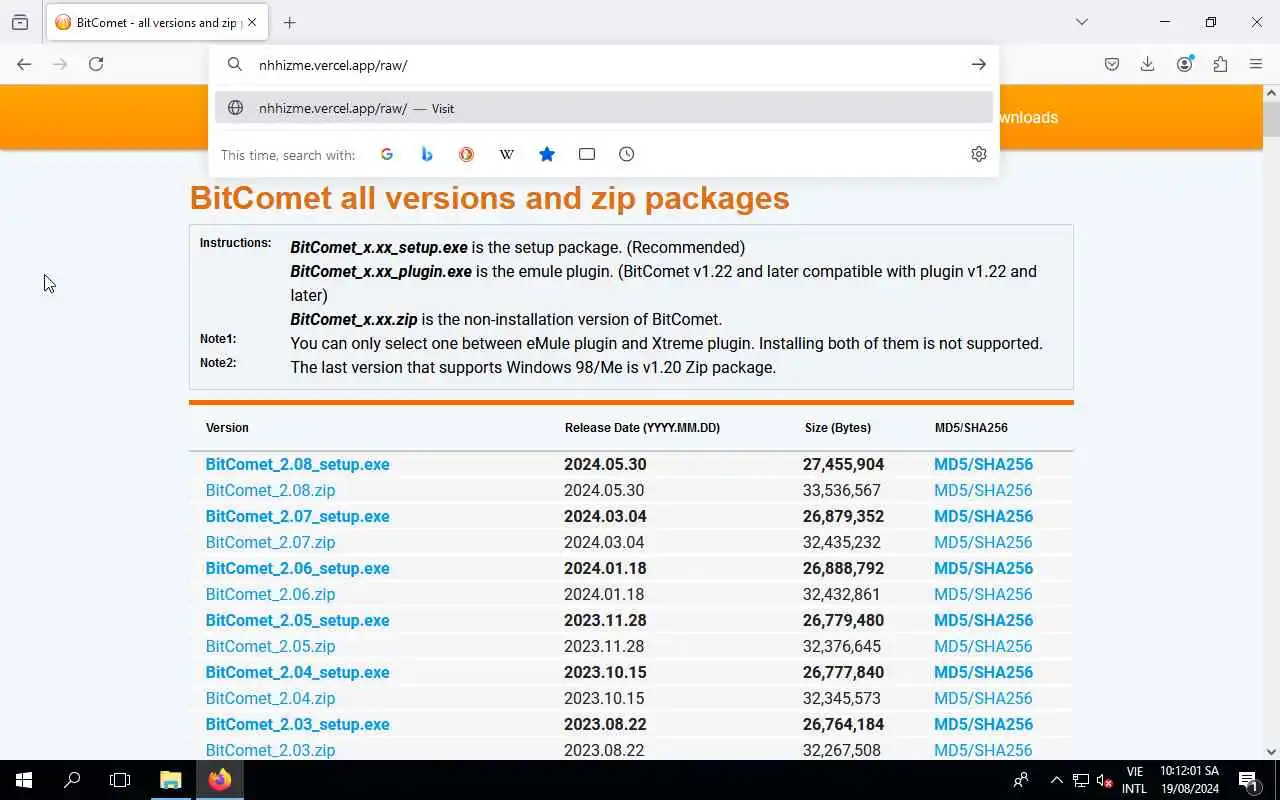Click the page title heading BitComet all versions
Image resolution: width=1280 pixels, height=800 pixels.
pyautogui.click(x=489, y=198)
